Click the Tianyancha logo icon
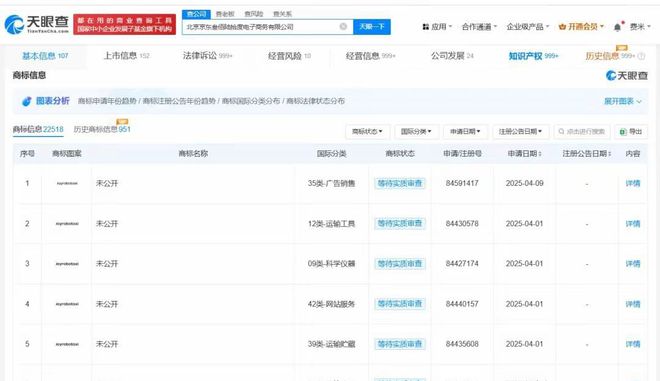 14,24
